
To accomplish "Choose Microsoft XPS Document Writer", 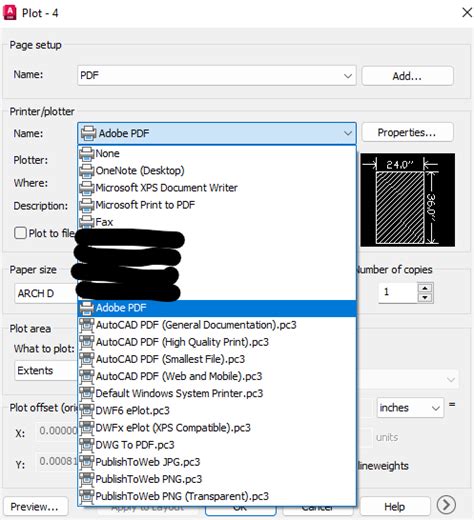I will [217, 188].
